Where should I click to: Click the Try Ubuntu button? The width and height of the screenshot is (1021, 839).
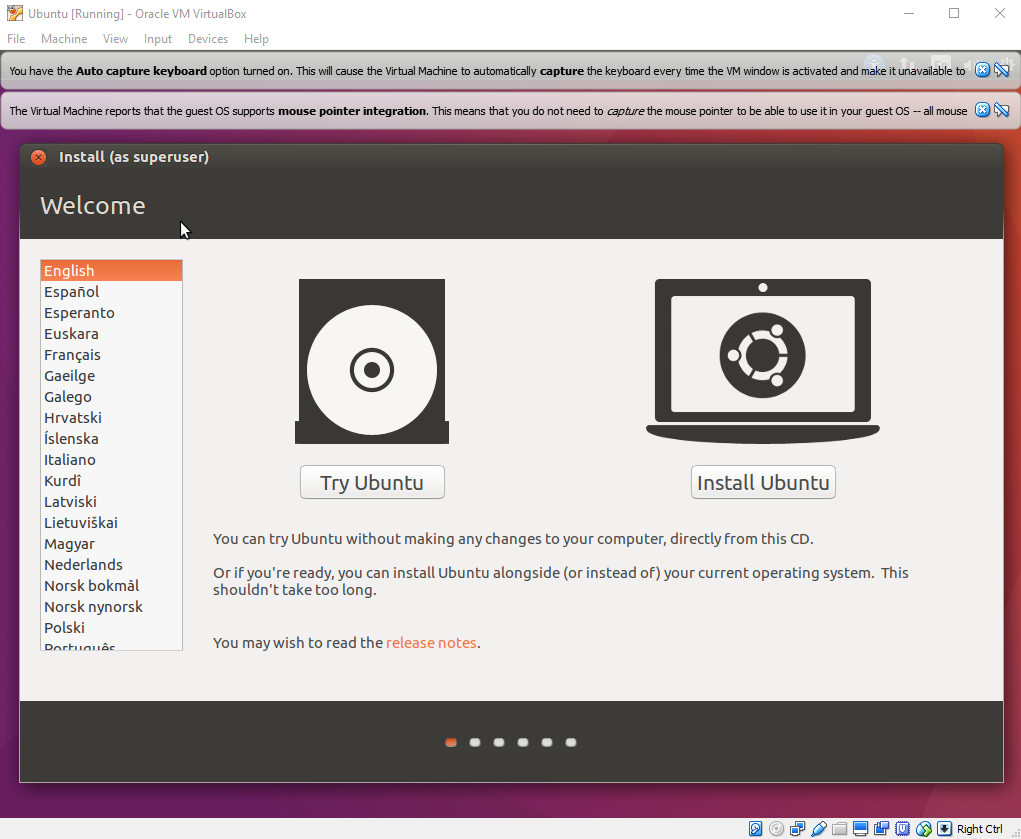click(x=372, y=482)
